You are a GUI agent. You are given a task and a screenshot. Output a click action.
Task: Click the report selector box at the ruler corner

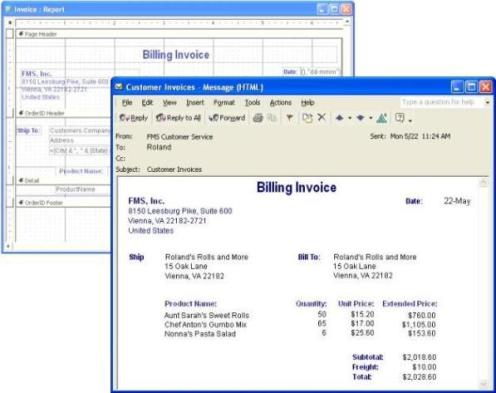click(x=10, y=23)
